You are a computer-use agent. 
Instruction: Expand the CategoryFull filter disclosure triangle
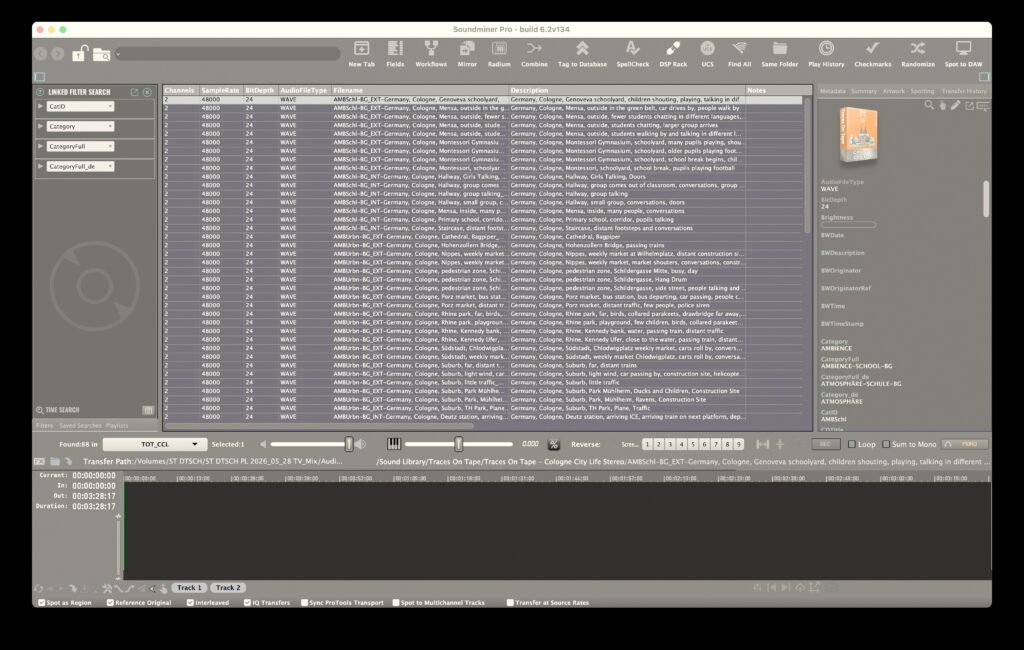pos(40,146)
